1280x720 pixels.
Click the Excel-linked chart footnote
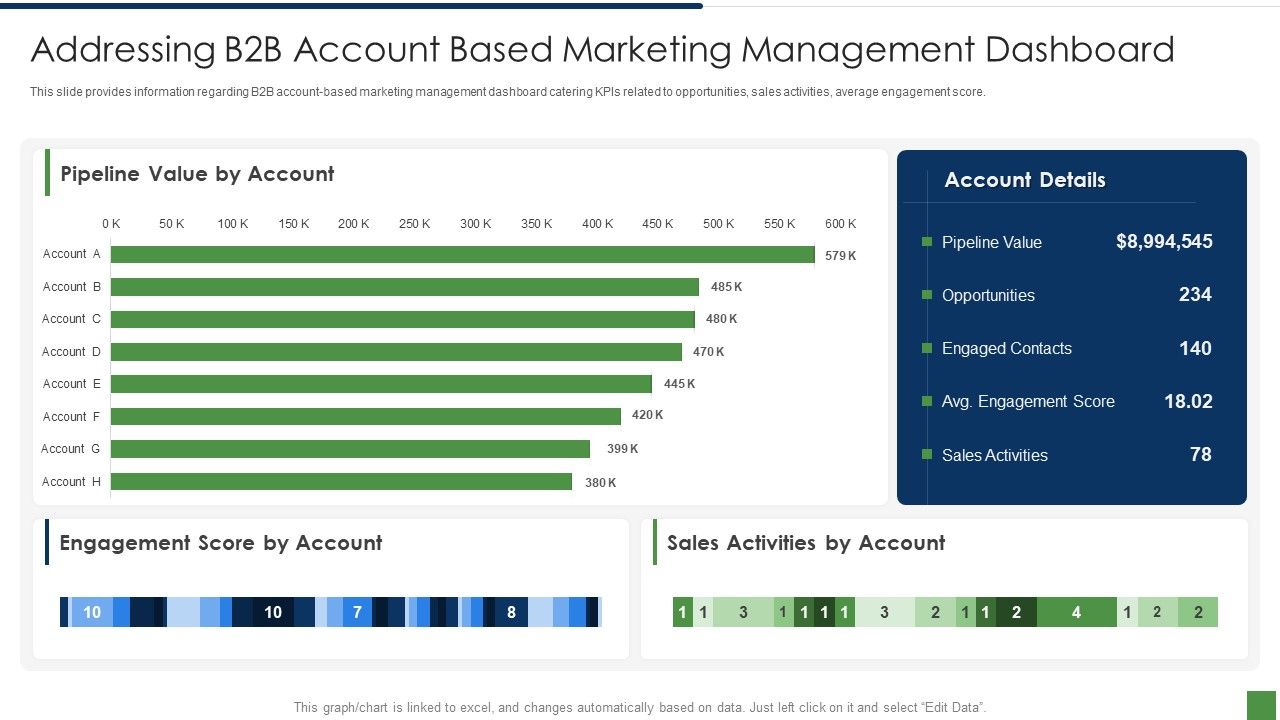(640, 707)
